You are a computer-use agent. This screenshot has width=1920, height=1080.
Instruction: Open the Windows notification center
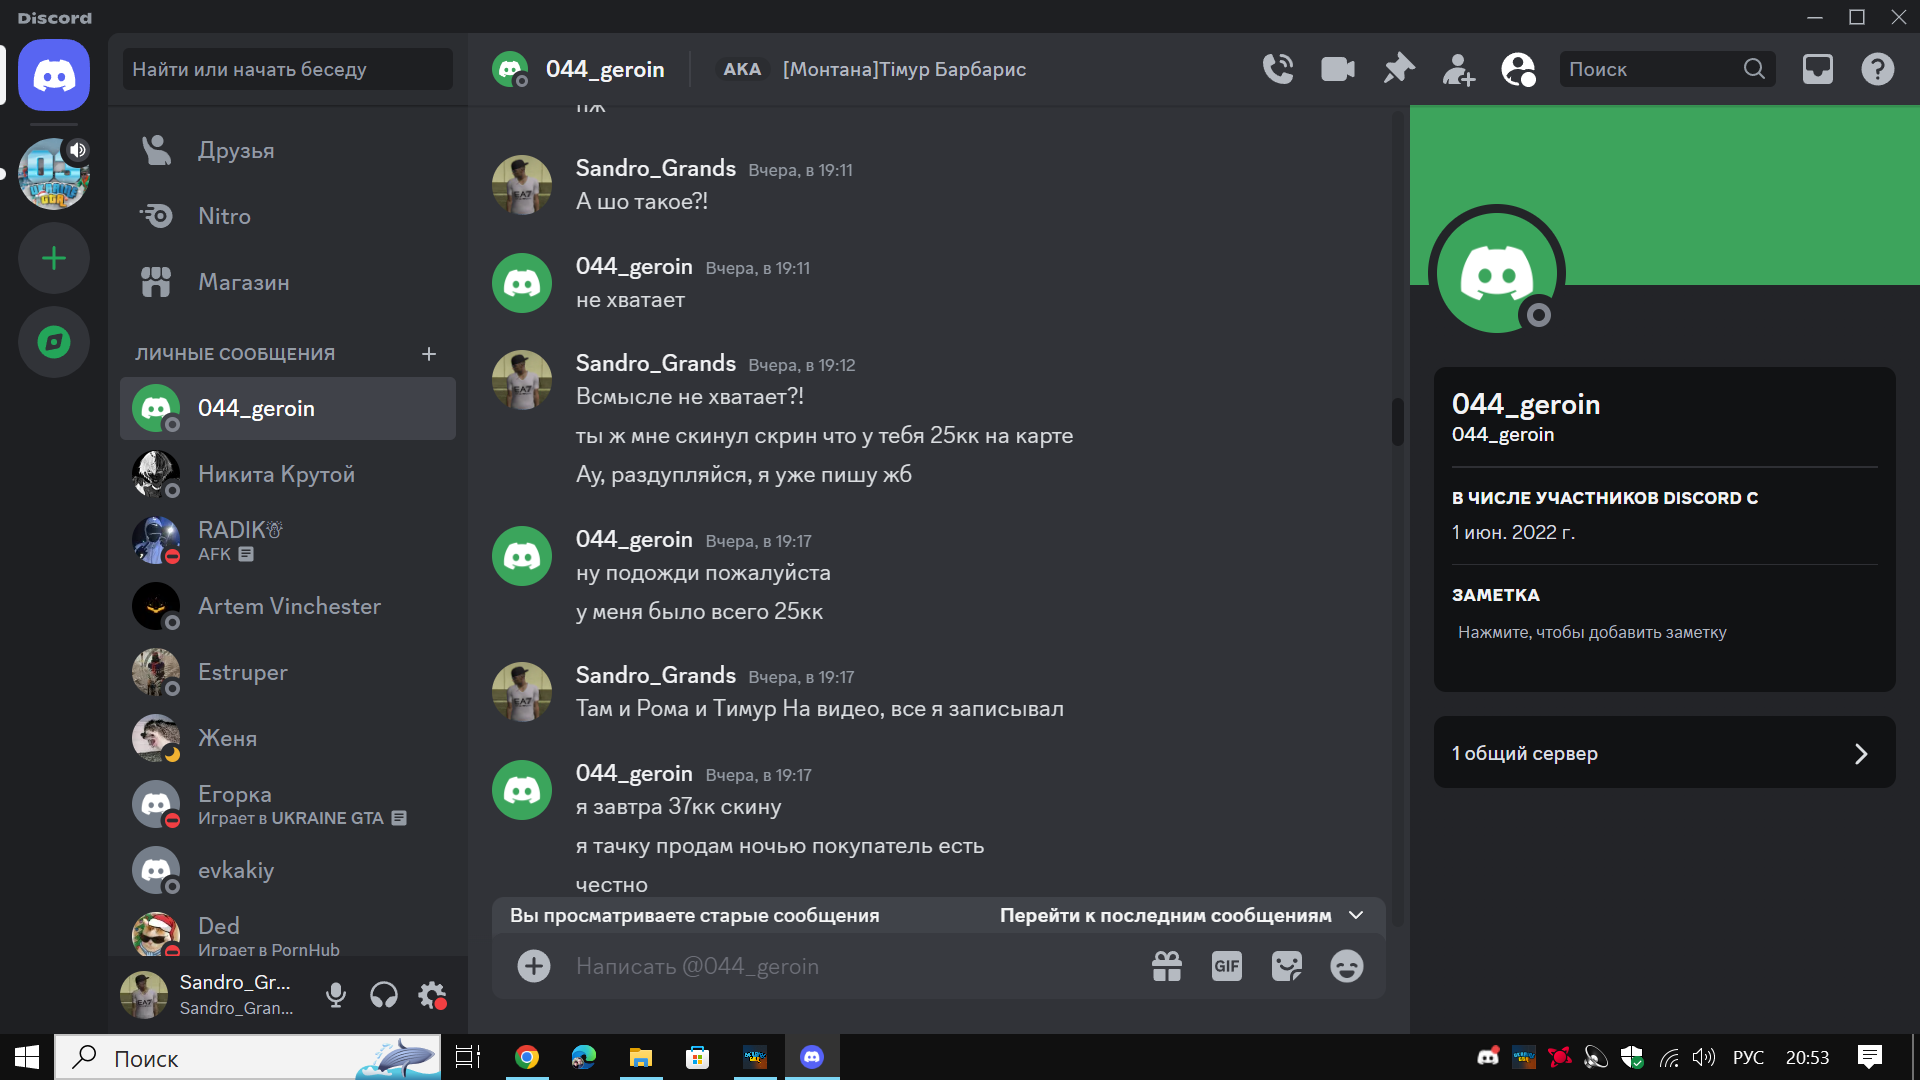[1870, 1057]
